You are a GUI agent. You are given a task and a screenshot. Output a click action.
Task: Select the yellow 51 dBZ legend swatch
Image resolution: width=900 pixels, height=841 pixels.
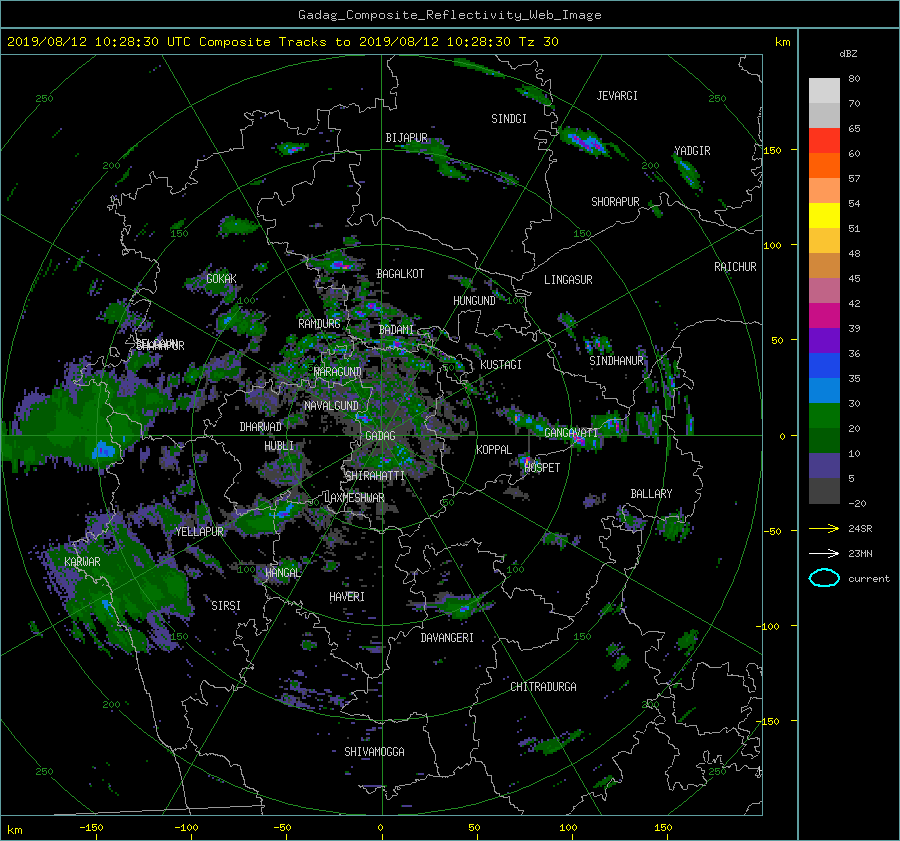(824, 216)
